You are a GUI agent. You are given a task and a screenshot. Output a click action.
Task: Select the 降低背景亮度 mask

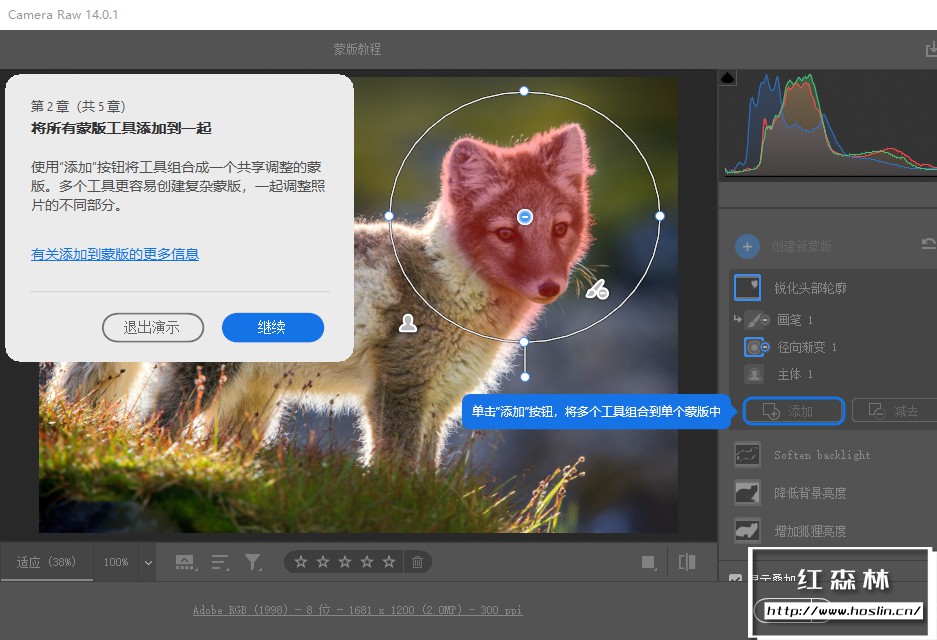pos(747,492)
